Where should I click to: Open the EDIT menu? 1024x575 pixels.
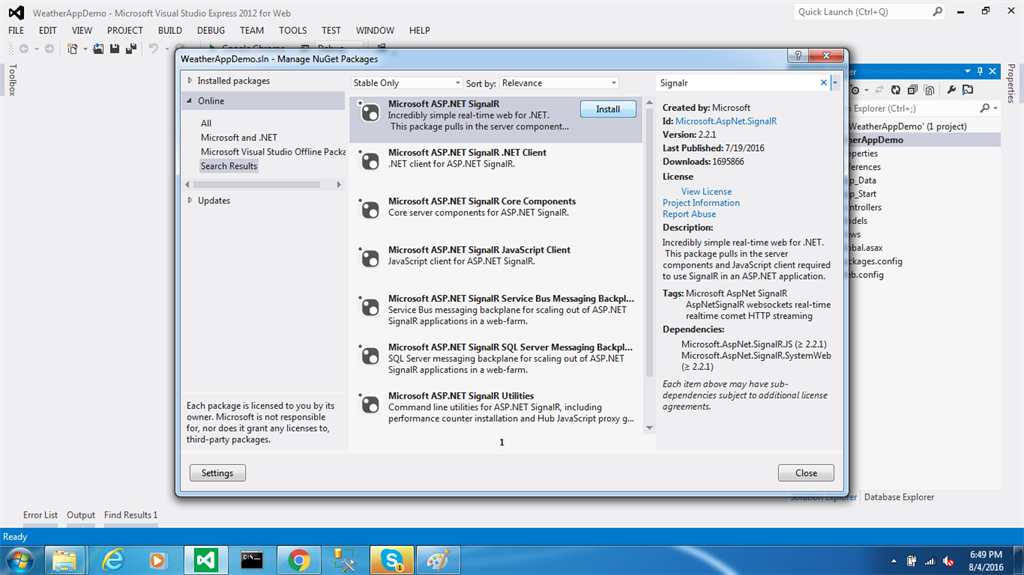[48, 30]
